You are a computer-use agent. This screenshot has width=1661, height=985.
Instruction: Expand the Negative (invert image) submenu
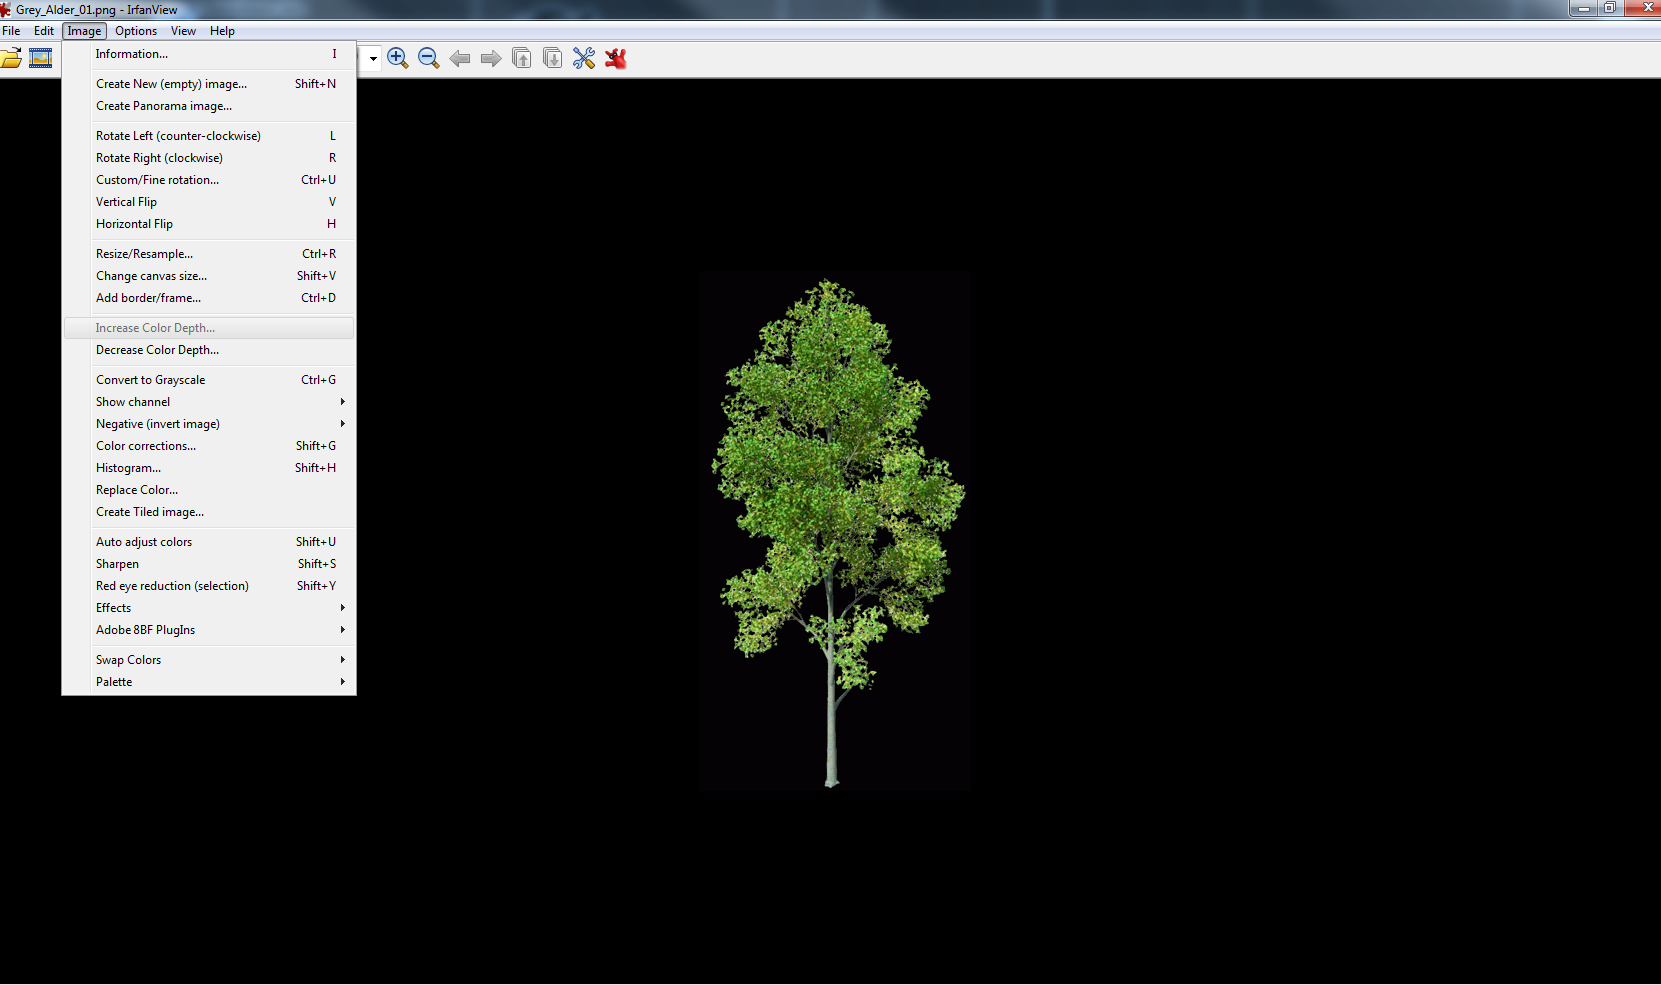click(209, 424)
